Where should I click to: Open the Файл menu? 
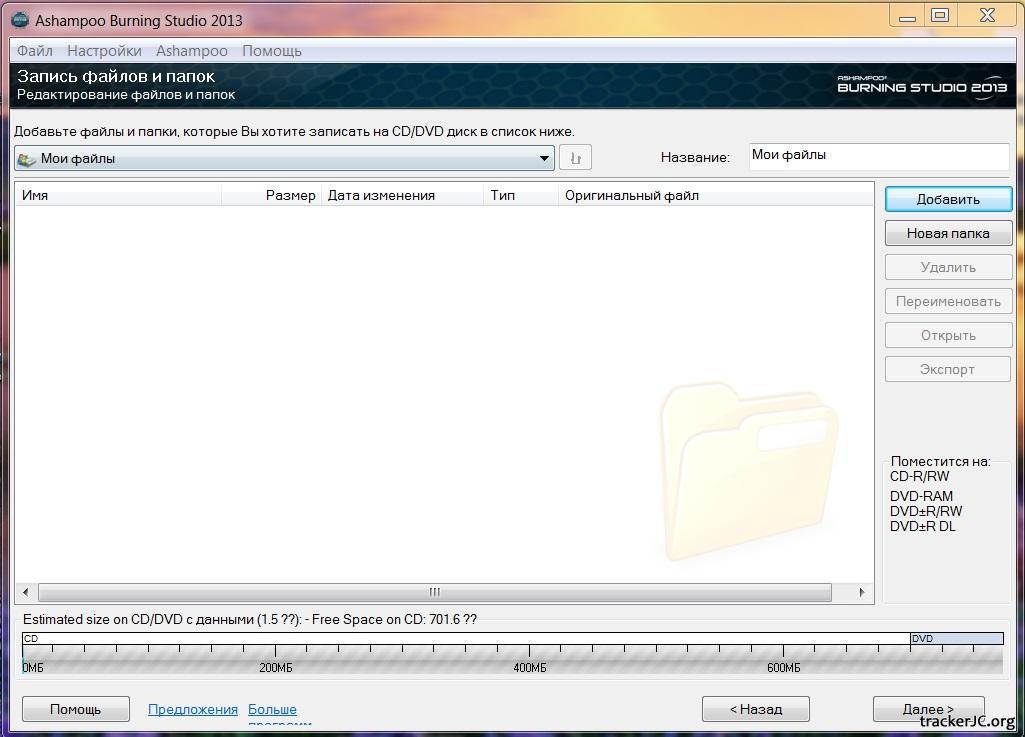[x=35, y=51]
